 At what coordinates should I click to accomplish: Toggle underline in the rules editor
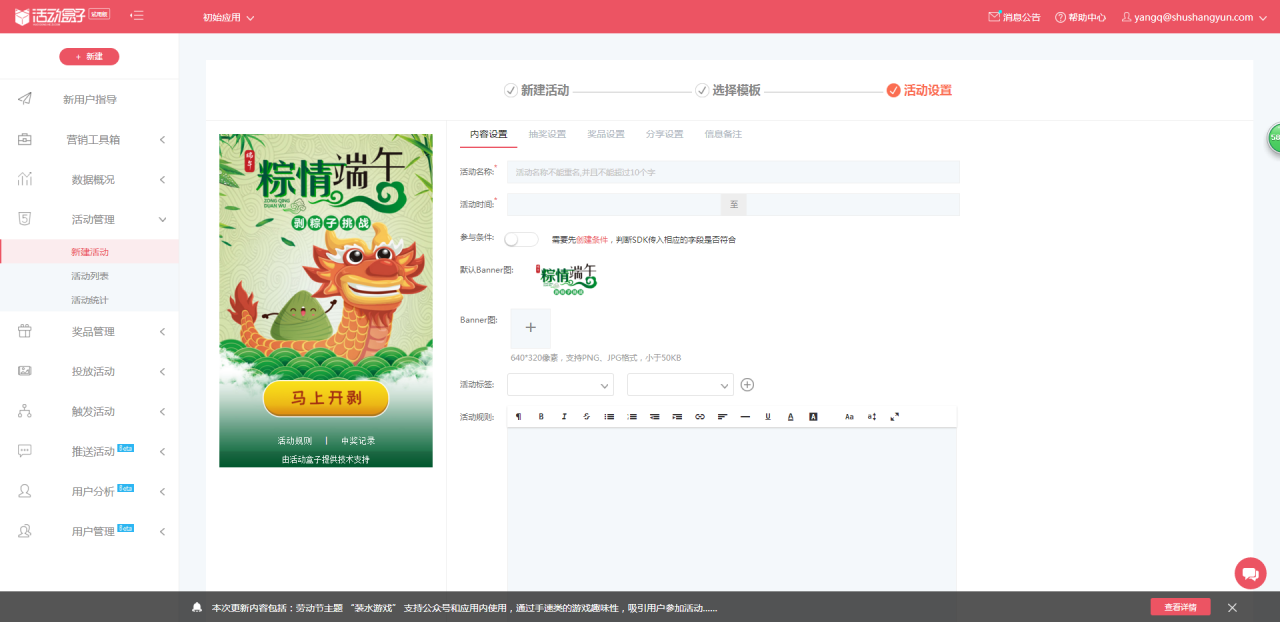click(768, 416)
